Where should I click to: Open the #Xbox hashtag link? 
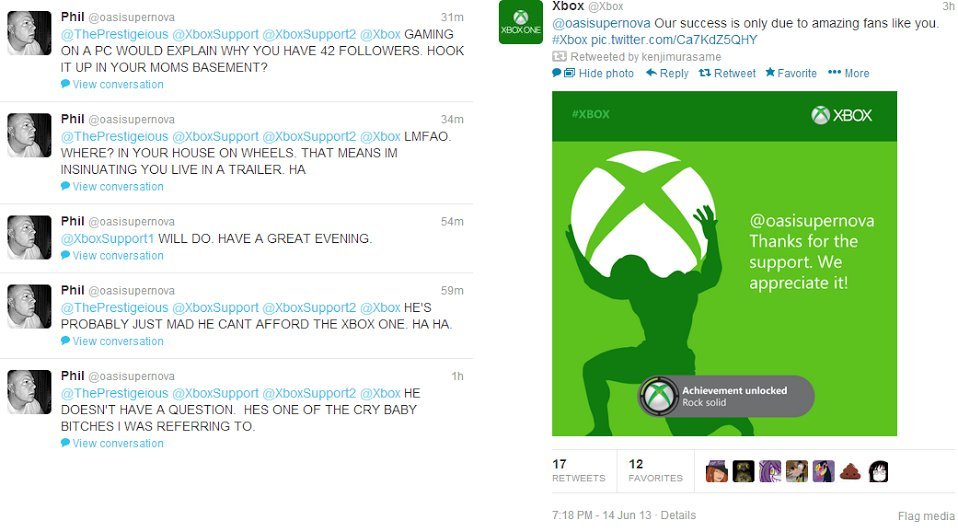569,40
